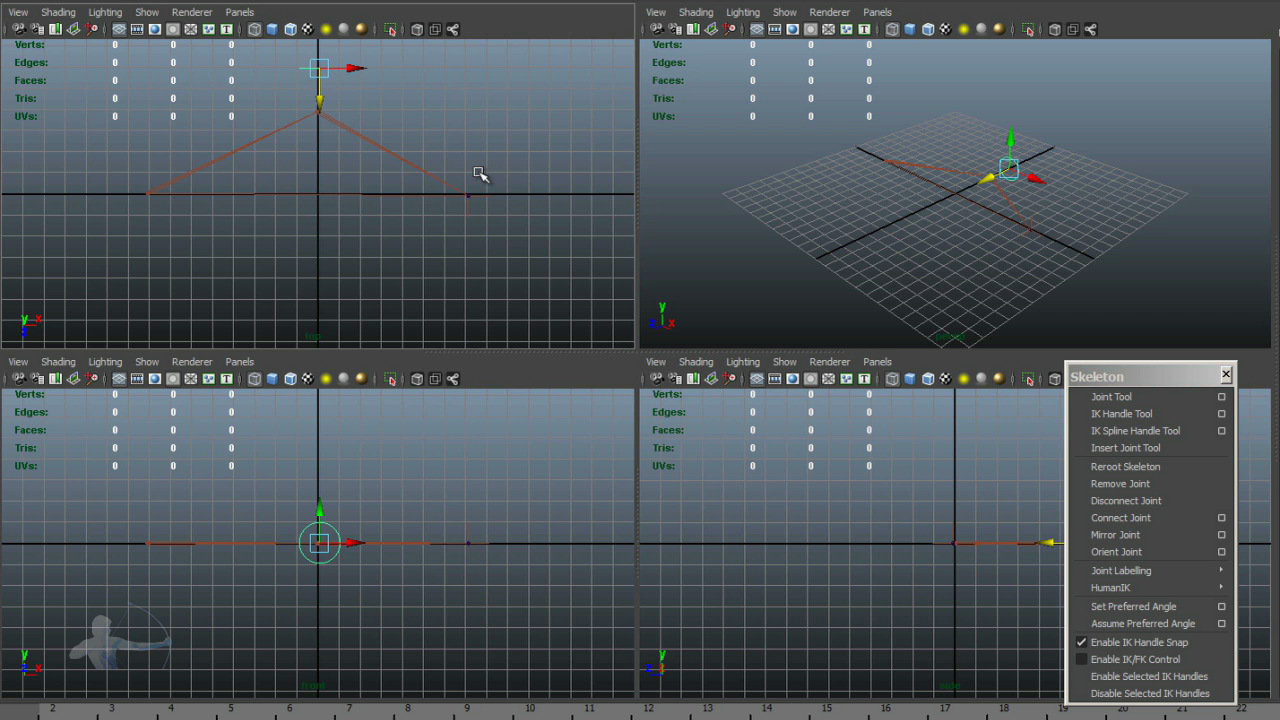Click textured checker icon in top view toolbar

coord(308,29)
